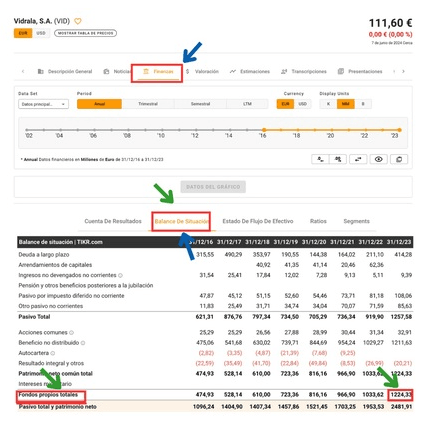This screenshot has height=435, width=432.
Task: Click info icon beside Acciones comunes
Action: 71,332
